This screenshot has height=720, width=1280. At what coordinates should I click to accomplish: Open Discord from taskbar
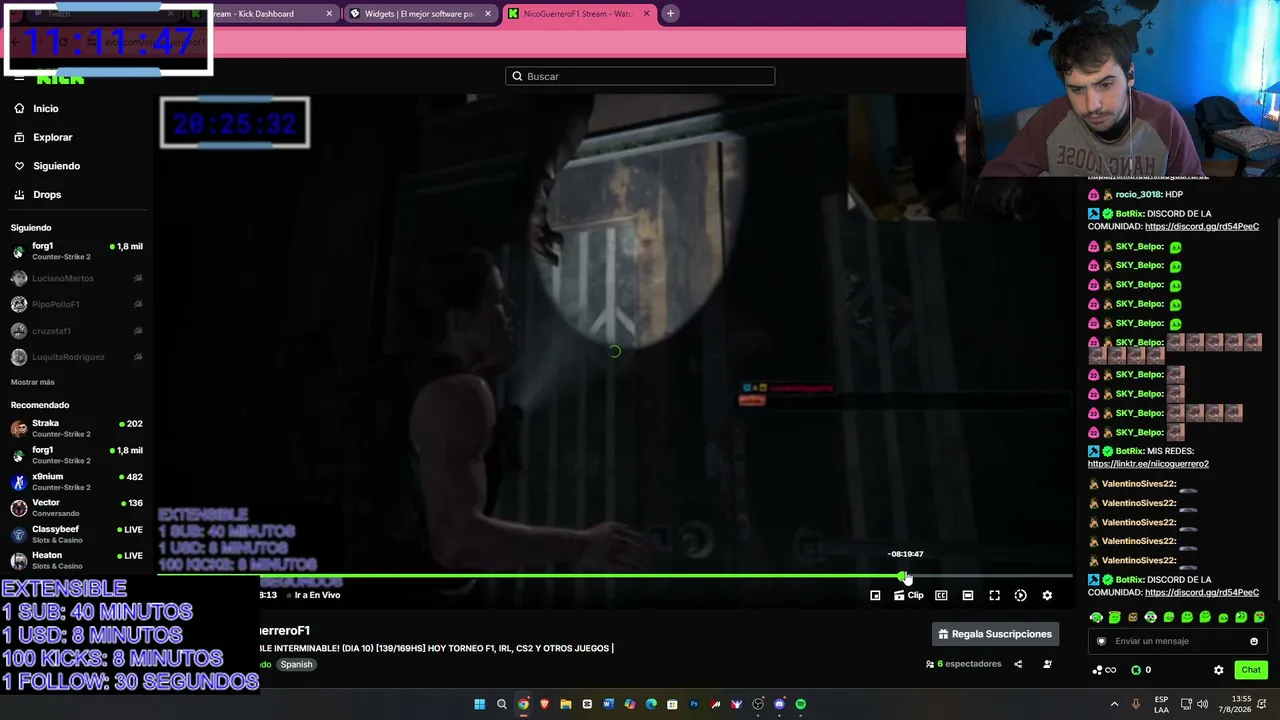(779, 704)
